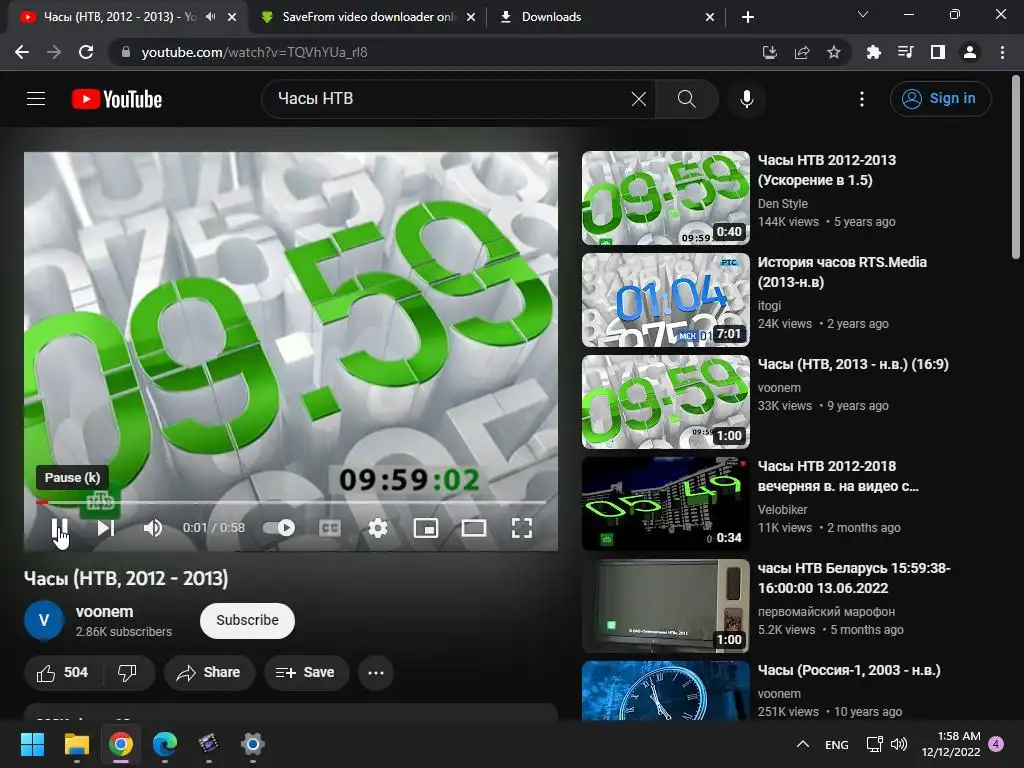
Task: Open thumbnail of Часы НТВ 2012-2013 (Ускорение в 1.5)
Action: 665,198
